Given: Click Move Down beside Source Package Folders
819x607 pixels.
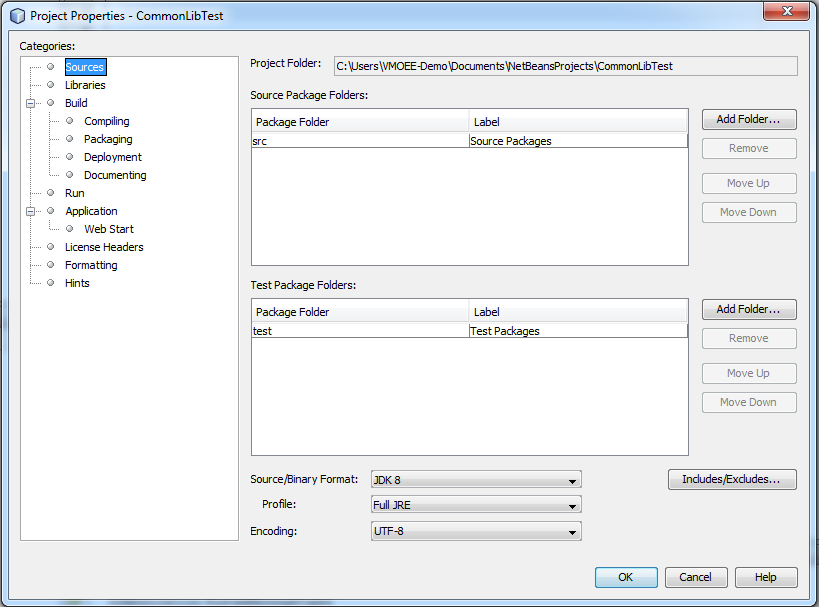Looking at the screenshot, I should pos(749,213).
